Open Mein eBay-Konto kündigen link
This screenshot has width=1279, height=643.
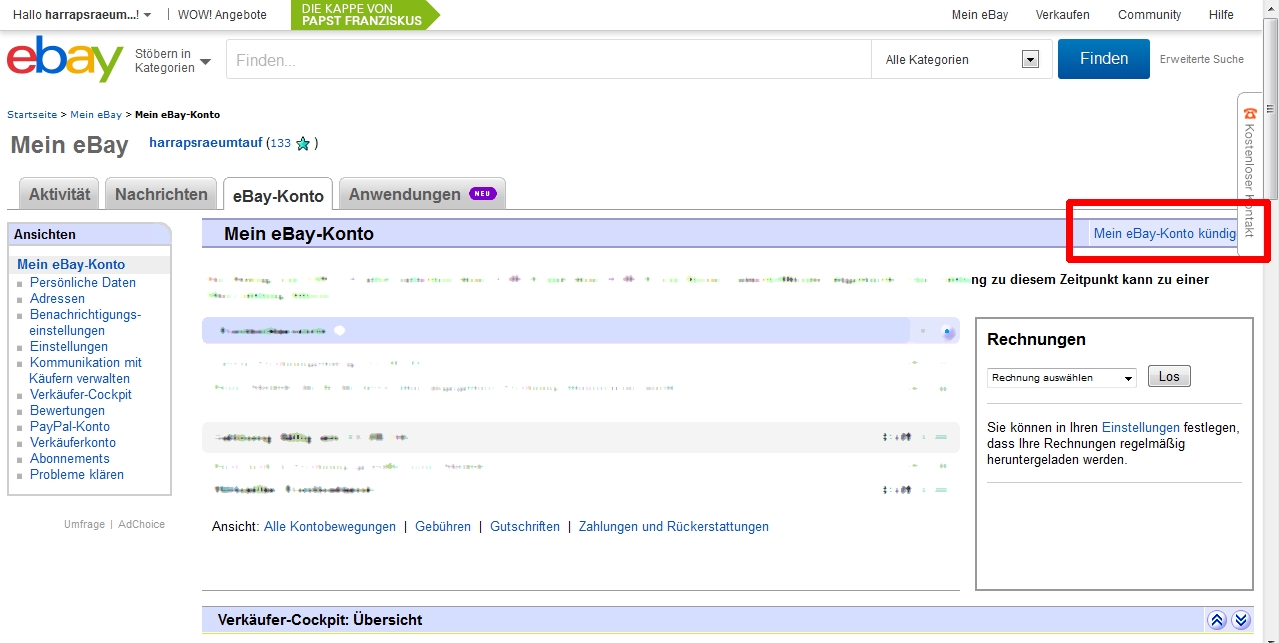coord(1164,233)
